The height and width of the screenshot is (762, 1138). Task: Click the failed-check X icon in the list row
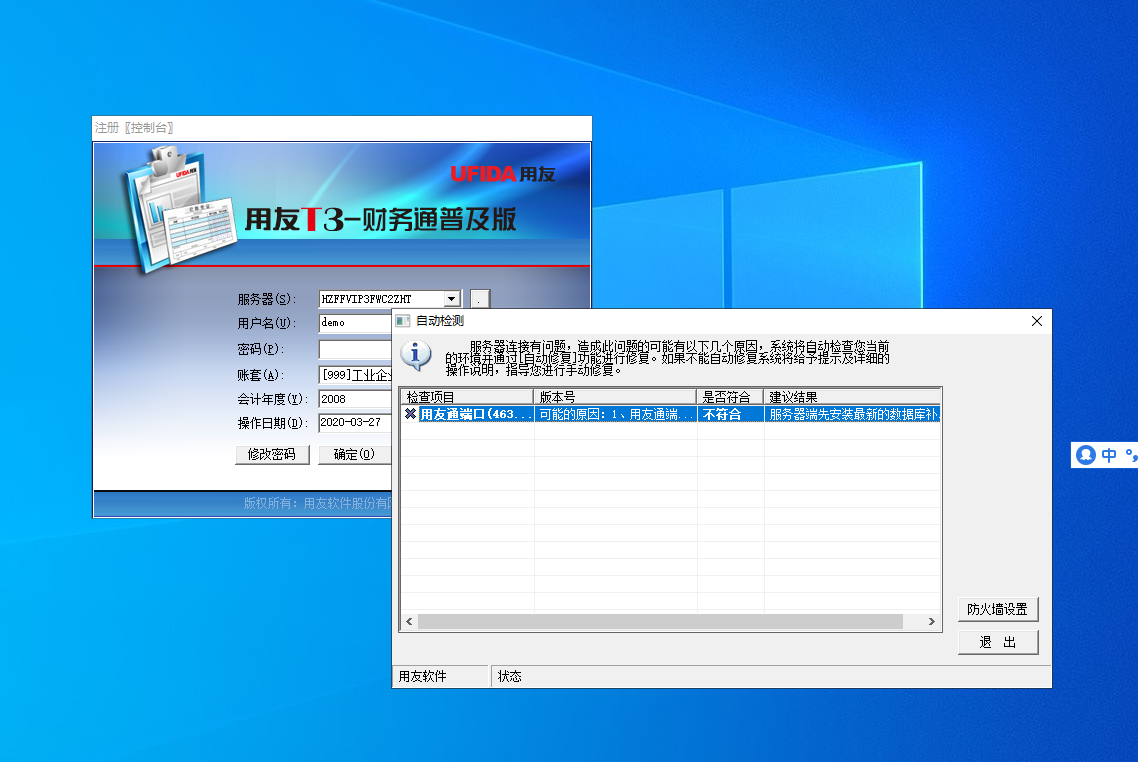pos(410,414)
